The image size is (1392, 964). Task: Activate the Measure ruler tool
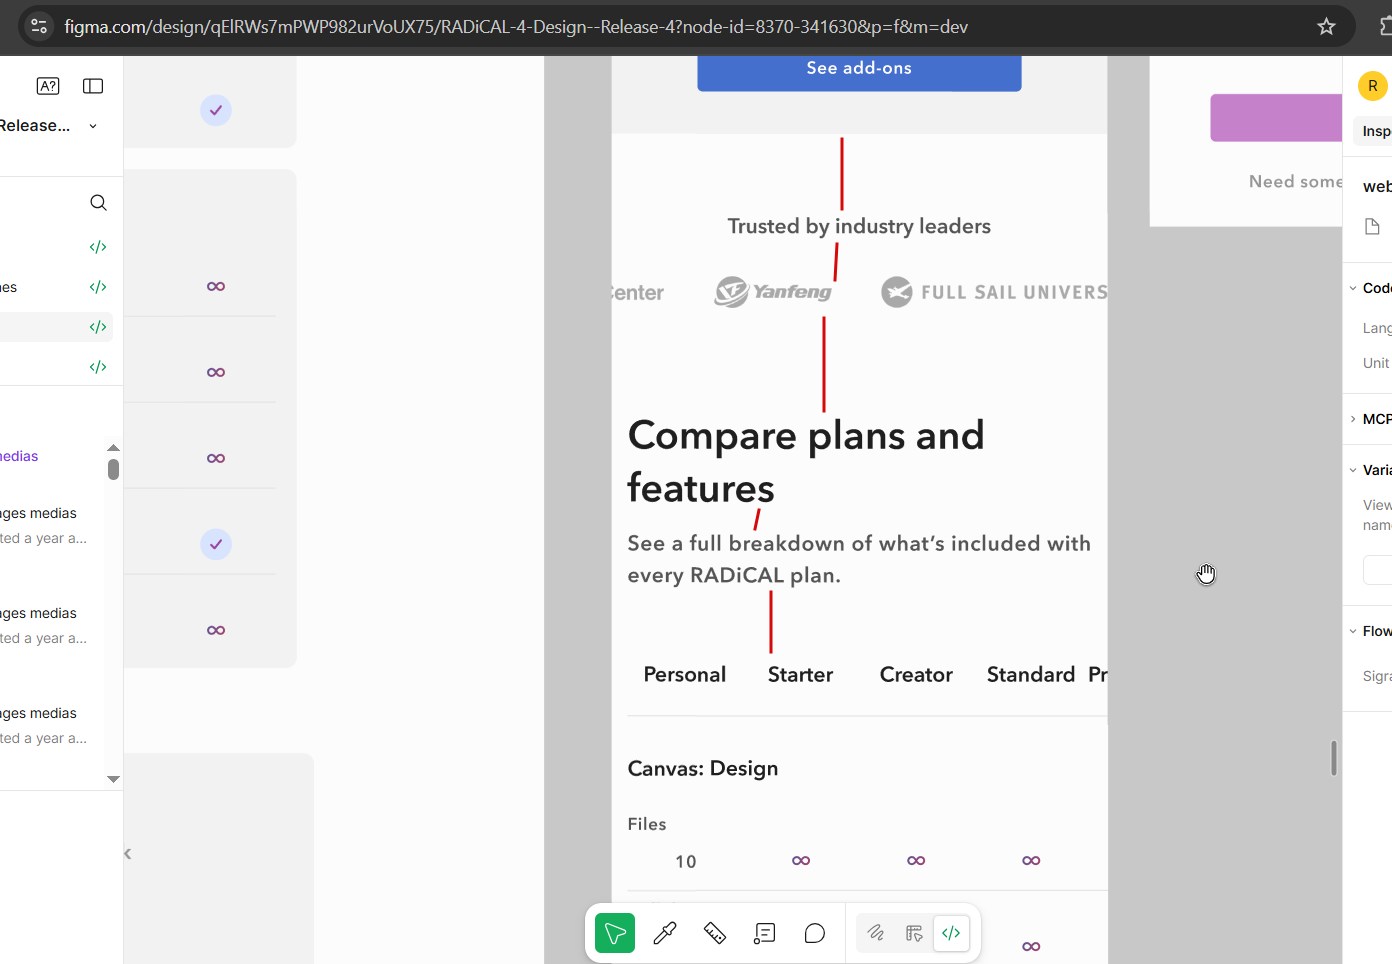(x=715, y=933)
